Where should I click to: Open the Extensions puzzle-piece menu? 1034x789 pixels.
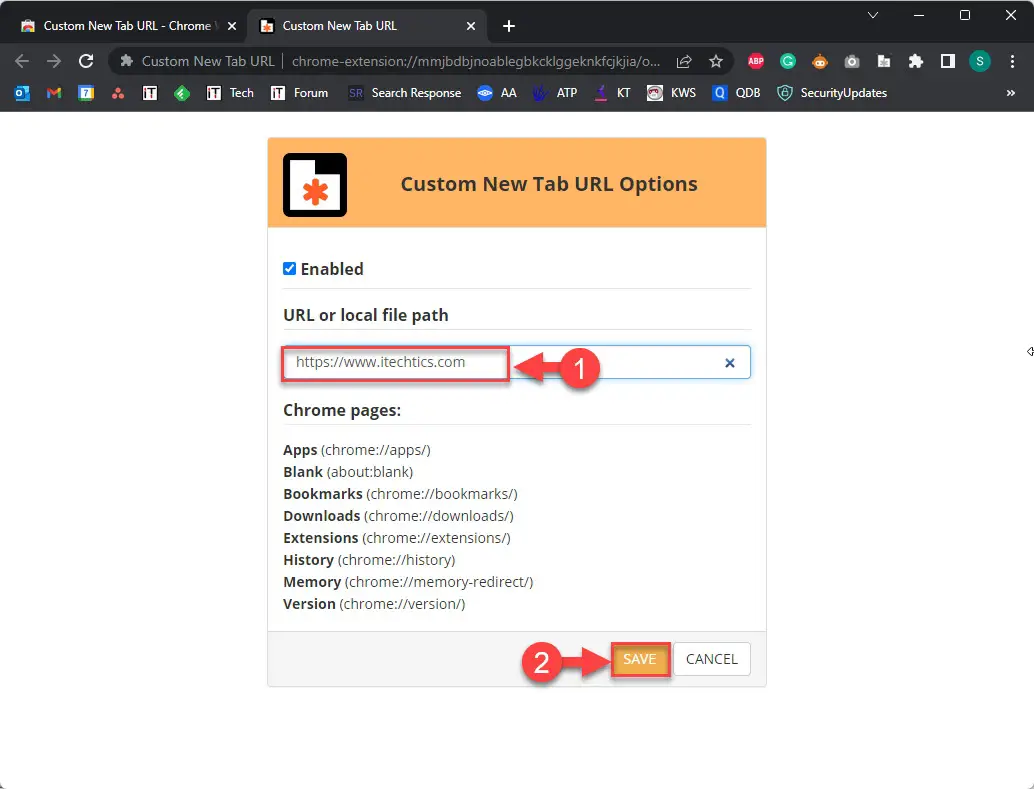916,61
